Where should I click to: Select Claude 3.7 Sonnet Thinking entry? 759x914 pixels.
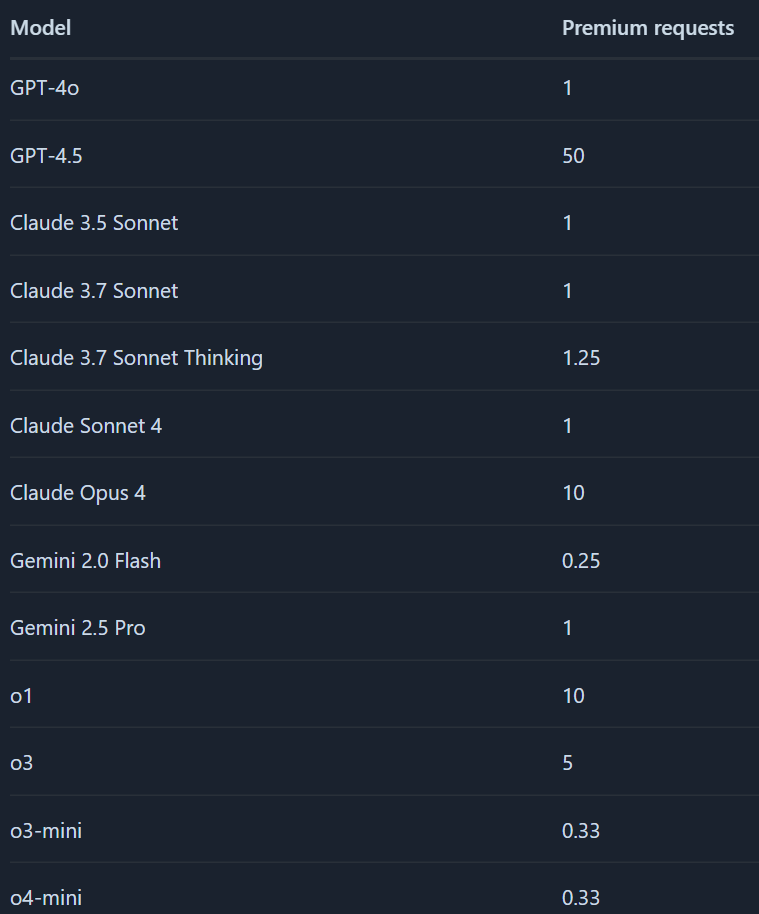point(136,358)
